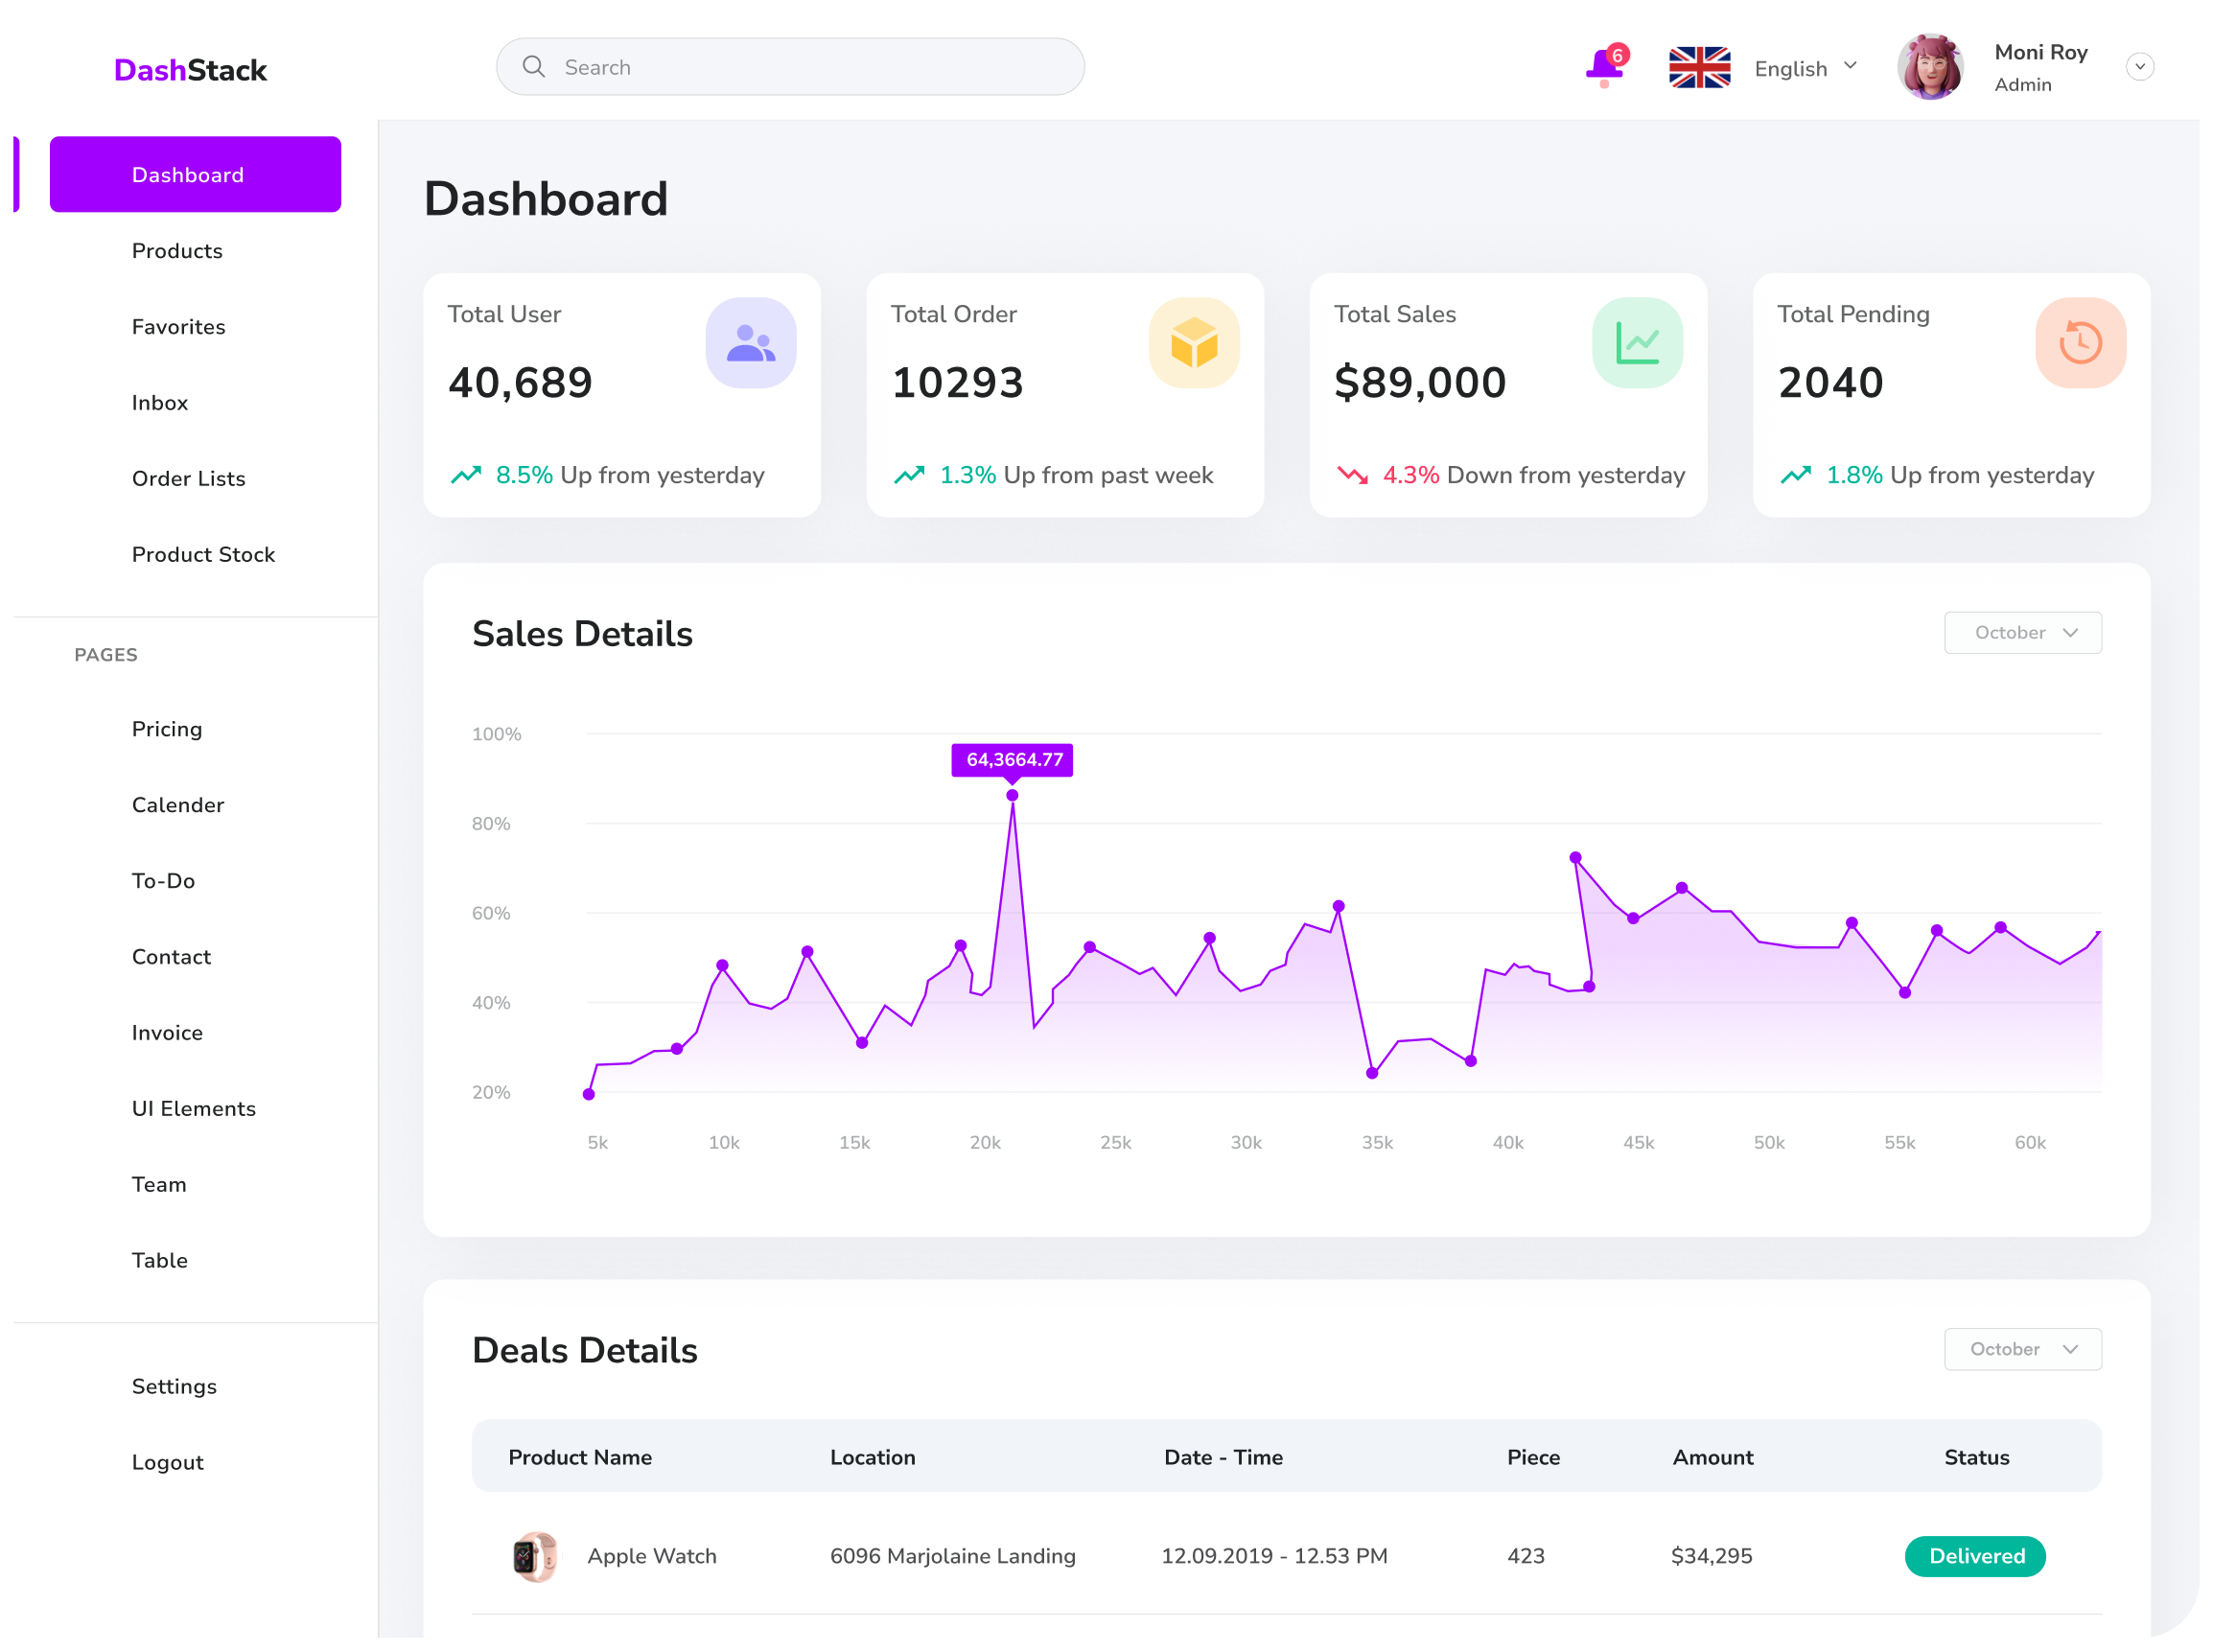Click the UK flag icon

point(1699,68)
